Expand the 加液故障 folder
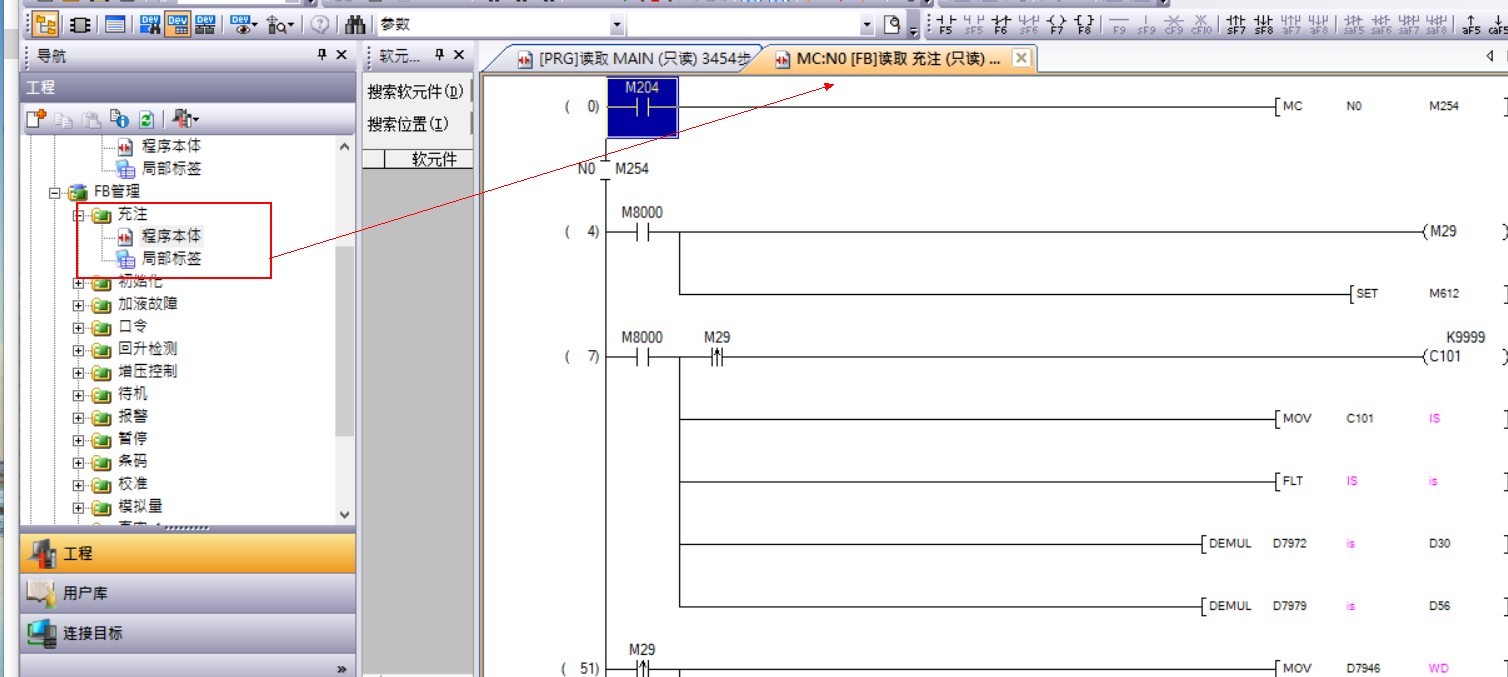Screen dimensions: 1508x677 coord(79,305)
